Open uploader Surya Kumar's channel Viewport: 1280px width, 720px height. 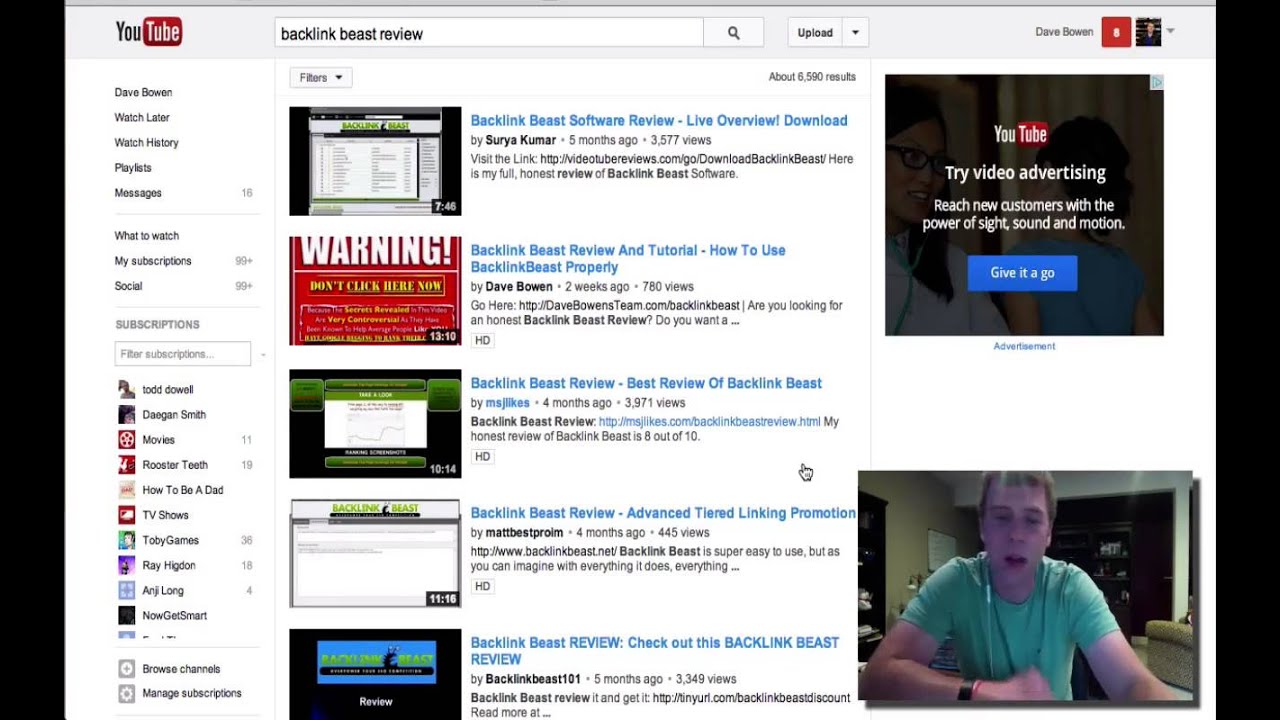(520, 141)
